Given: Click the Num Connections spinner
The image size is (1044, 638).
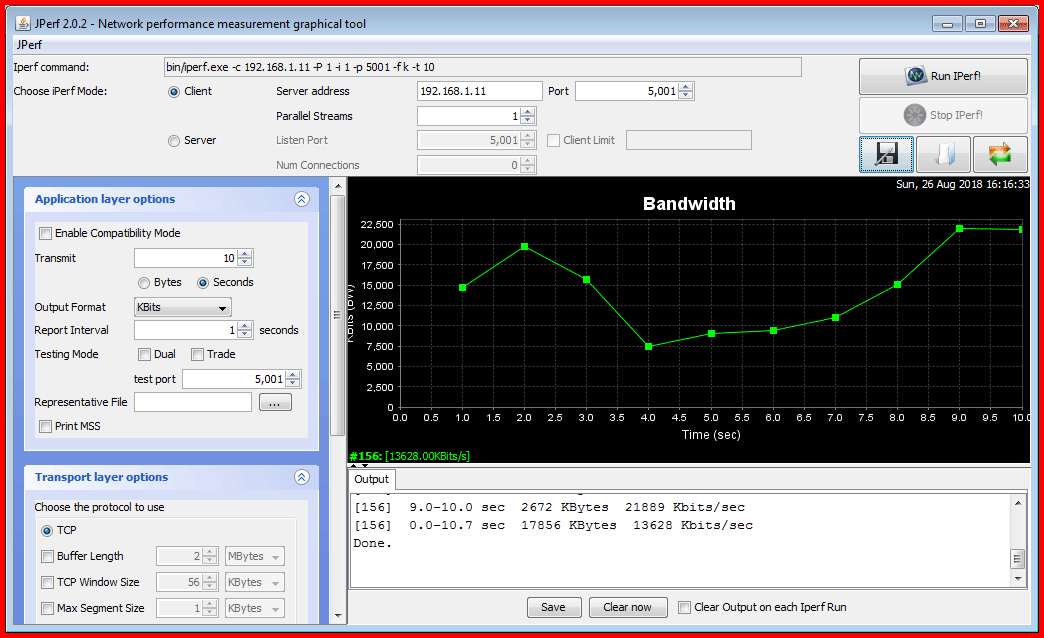Looking at the screenshot, I should [x=476, y=165].
